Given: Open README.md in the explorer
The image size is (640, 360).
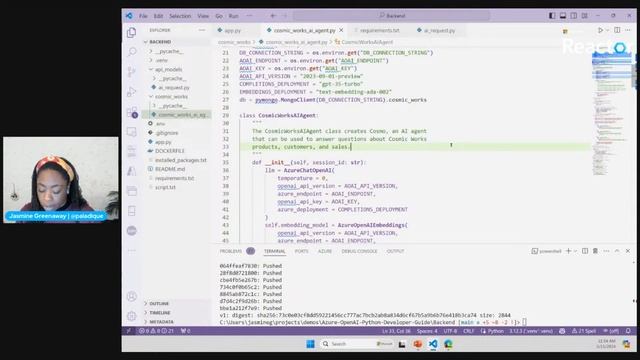Looking at the screenshot, I should tap(170, 169).
